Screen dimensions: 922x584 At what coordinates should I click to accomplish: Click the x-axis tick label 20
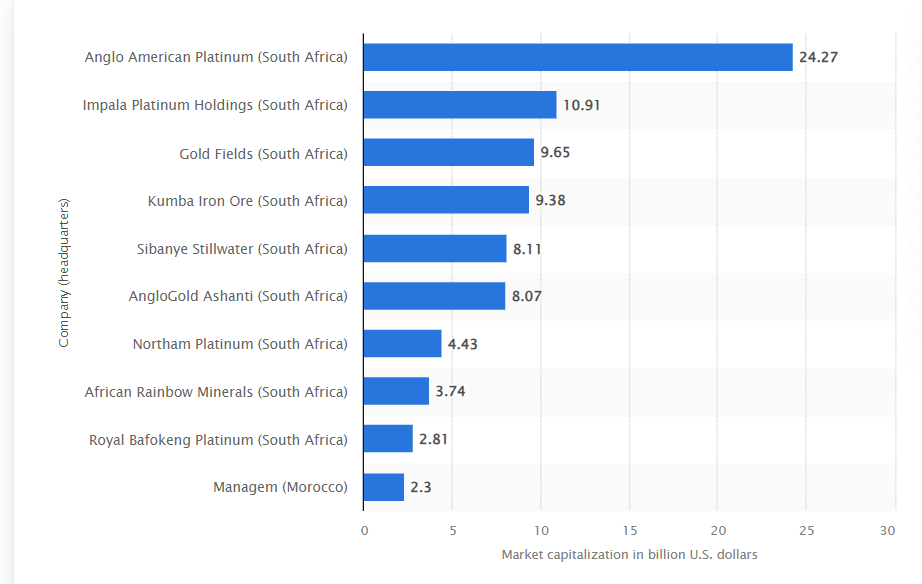(x=718, y=530)
